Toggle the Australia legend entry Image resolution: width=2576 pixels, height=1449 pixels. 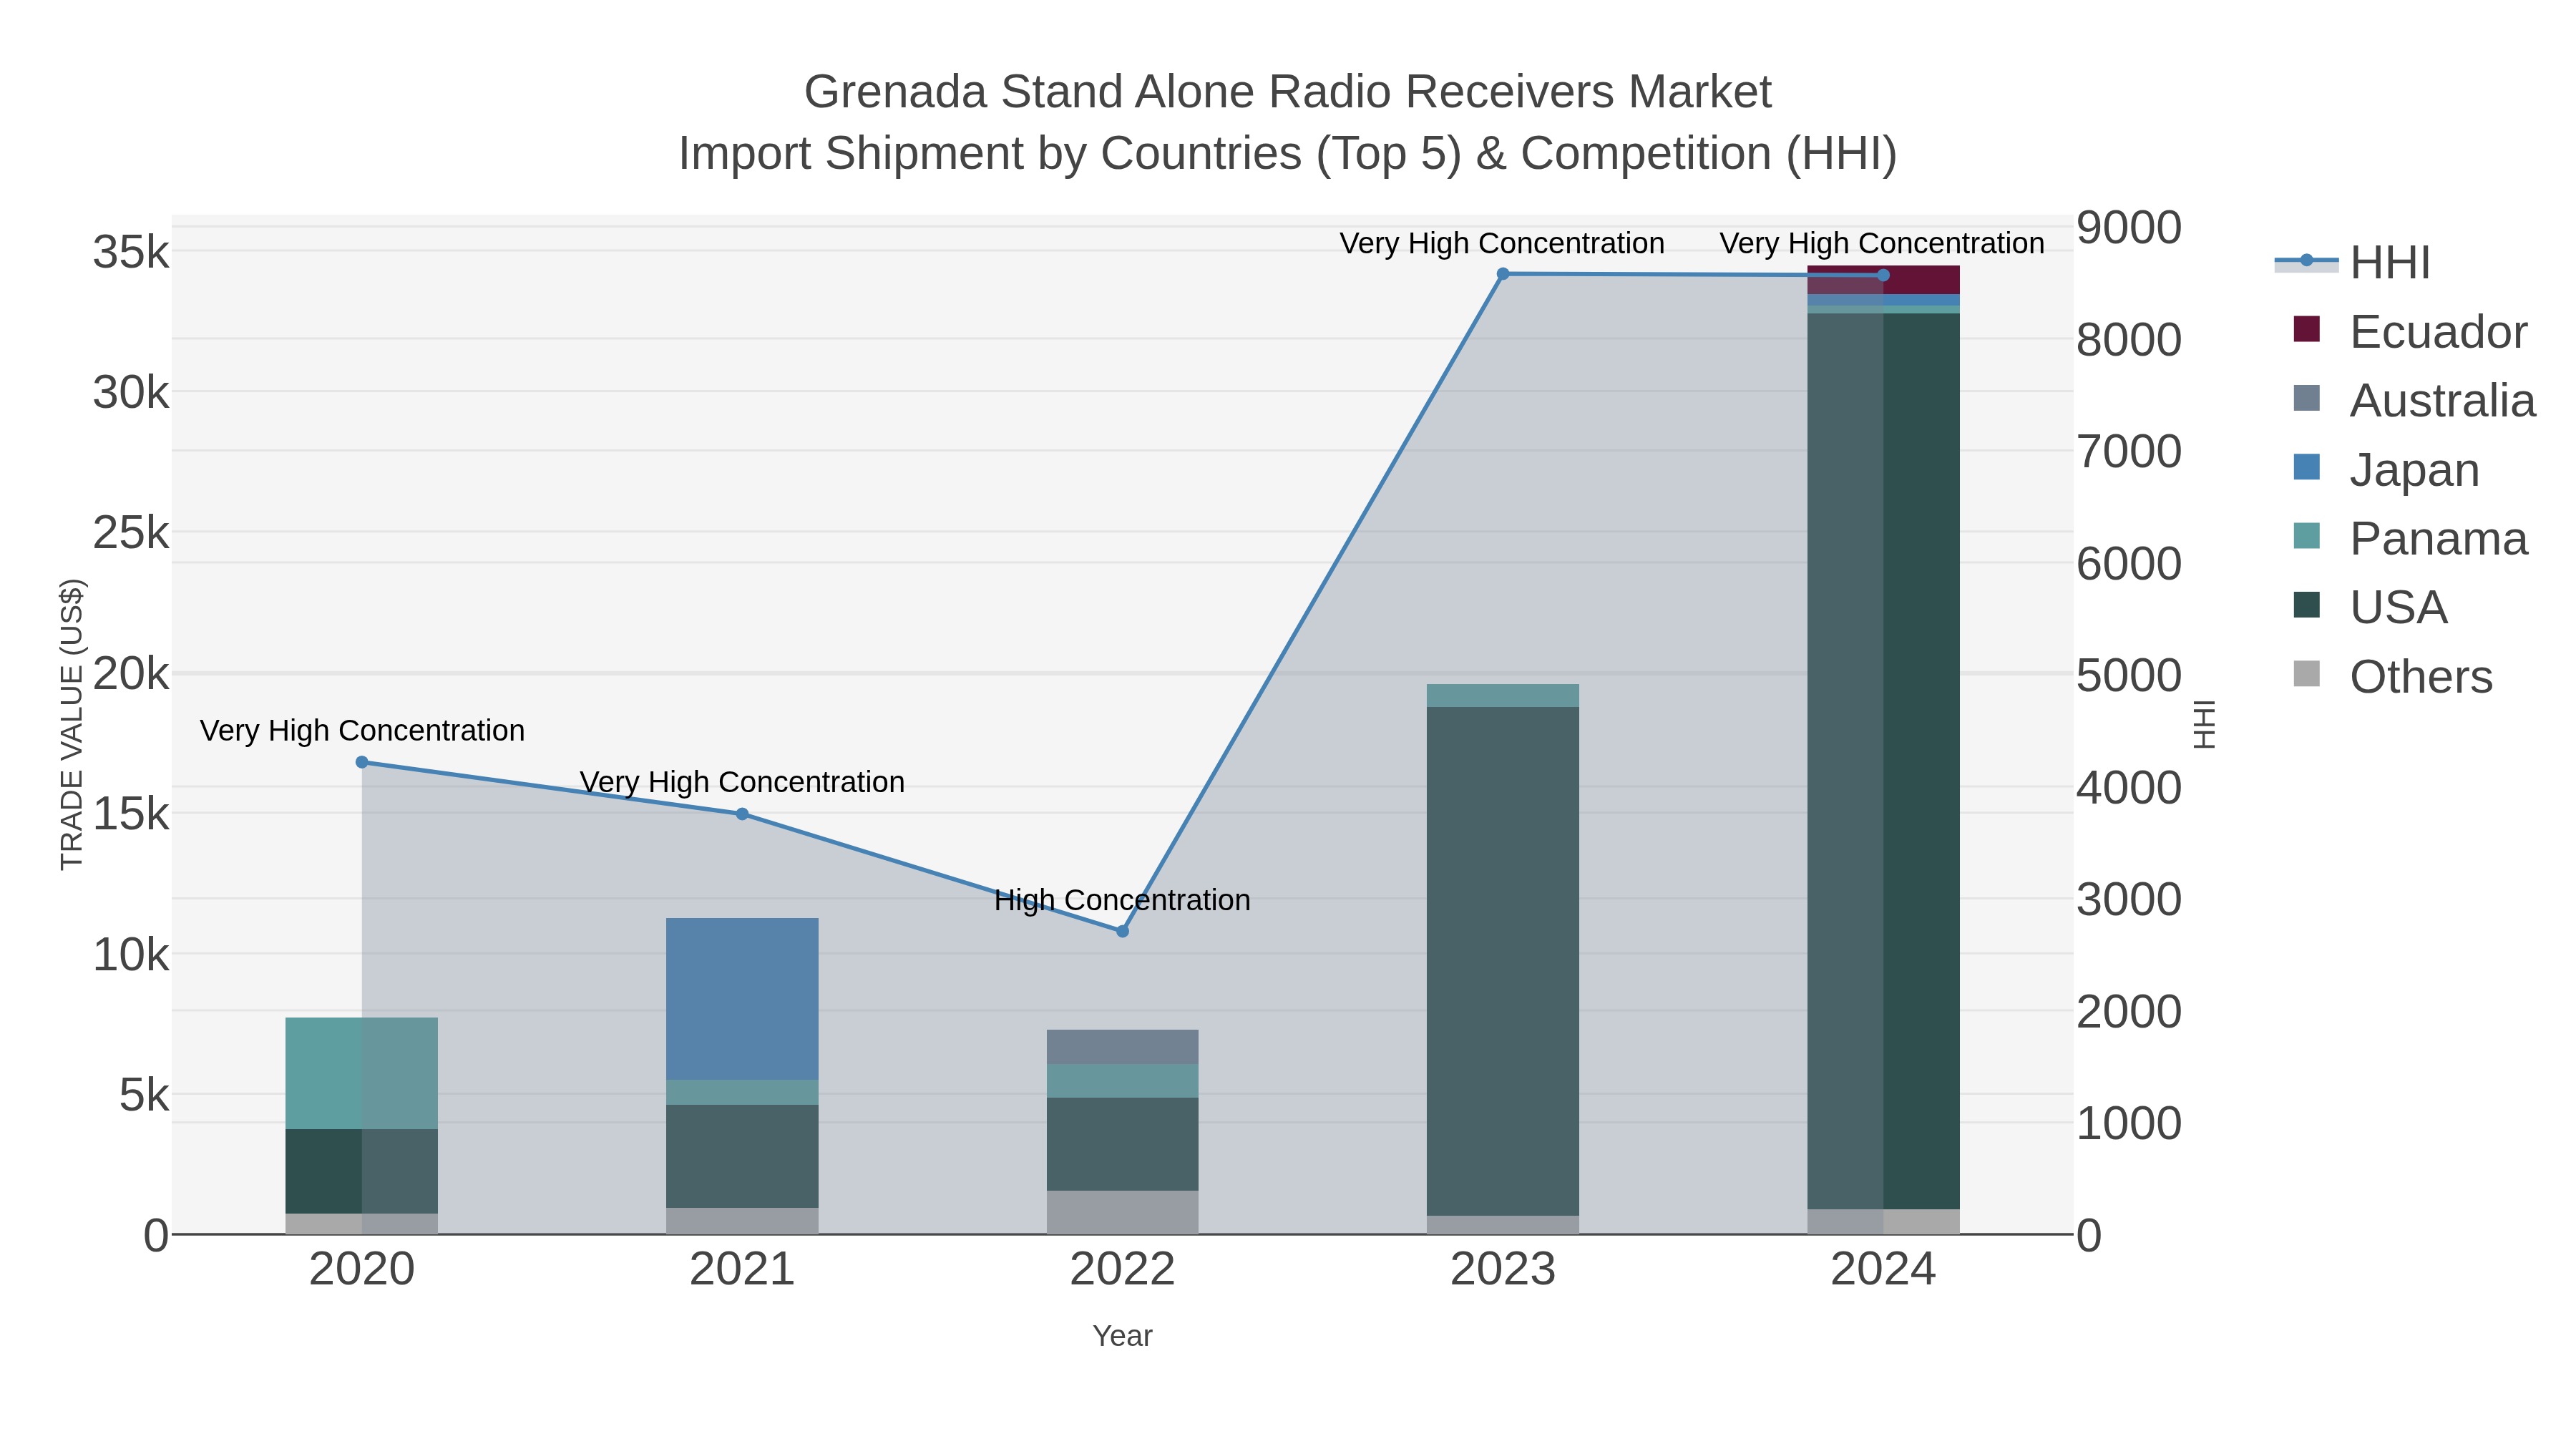tap(2414, 400)
